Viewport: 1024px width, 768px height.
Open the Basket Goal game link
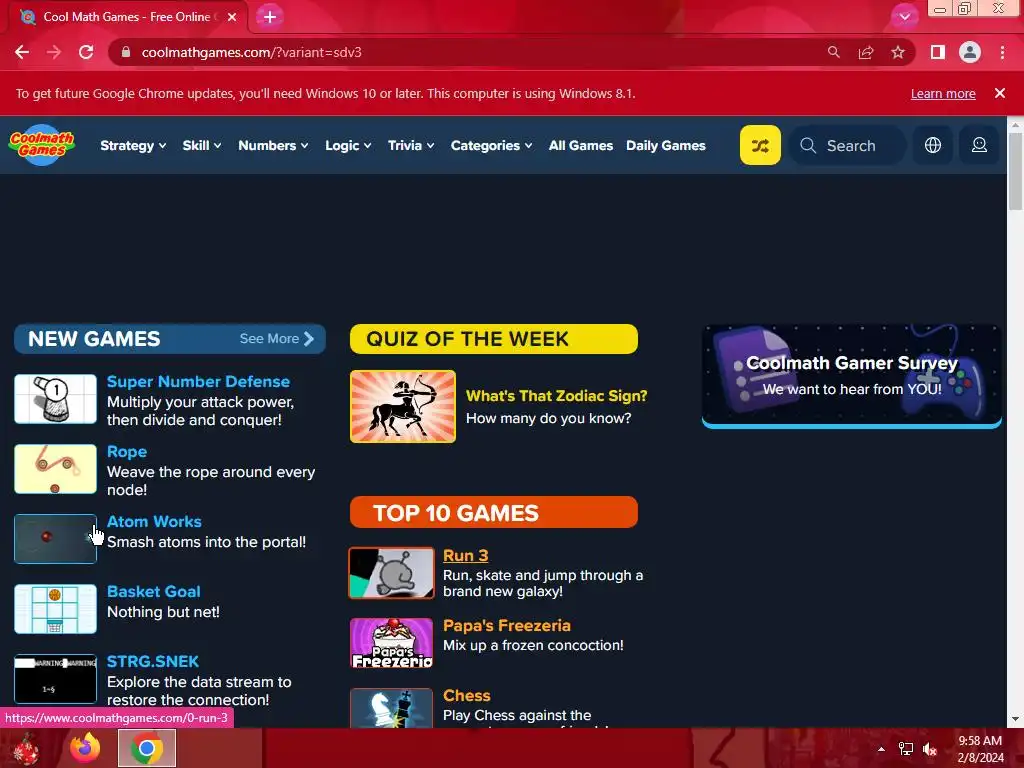click(153, 591)
